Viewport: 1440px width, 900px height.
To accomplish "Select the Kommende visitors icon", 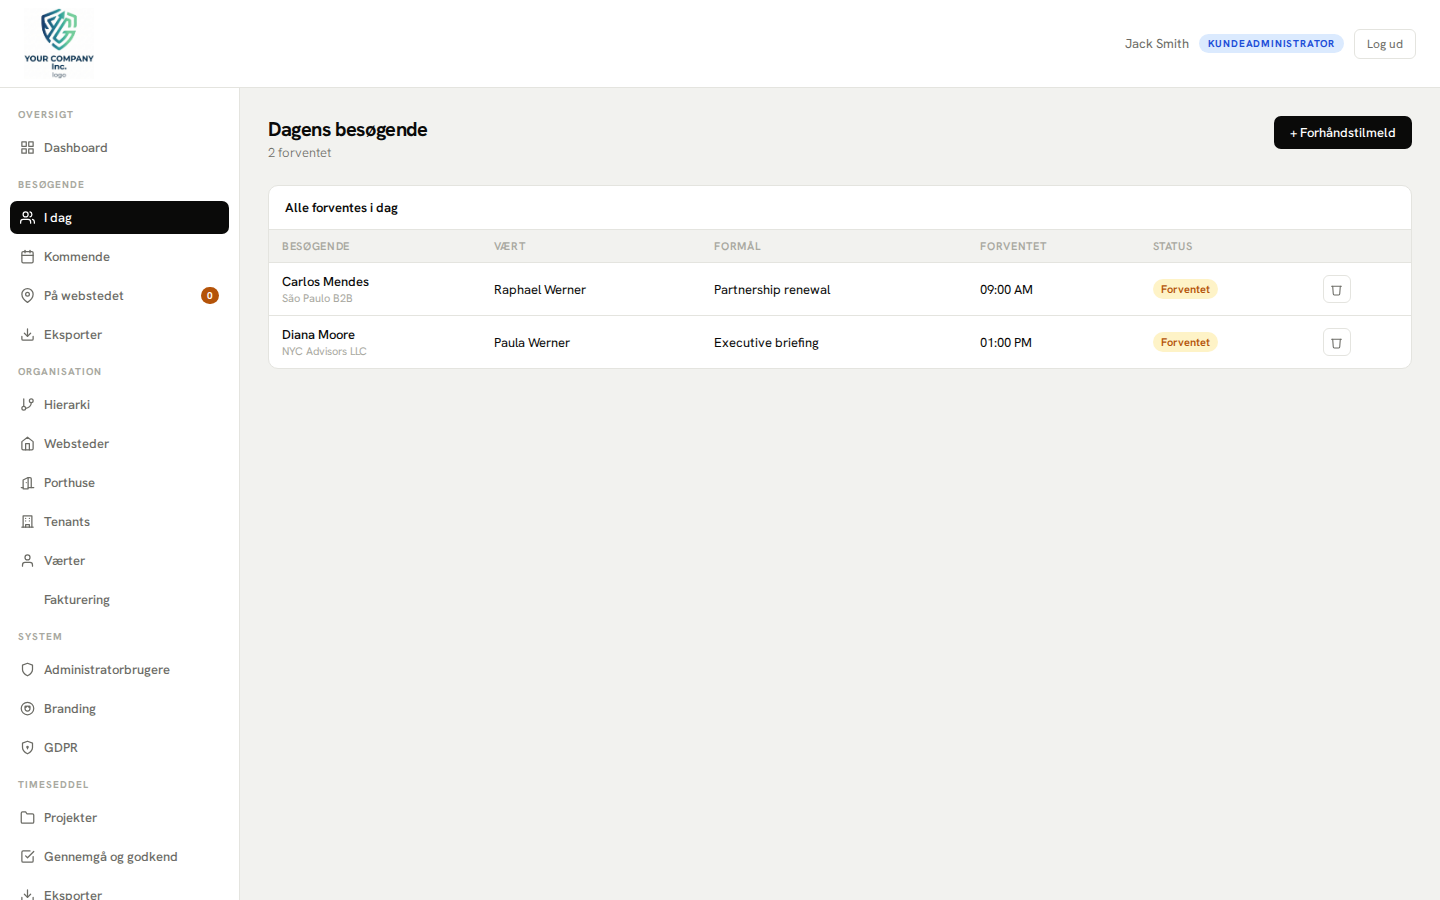I will (27, 256).
